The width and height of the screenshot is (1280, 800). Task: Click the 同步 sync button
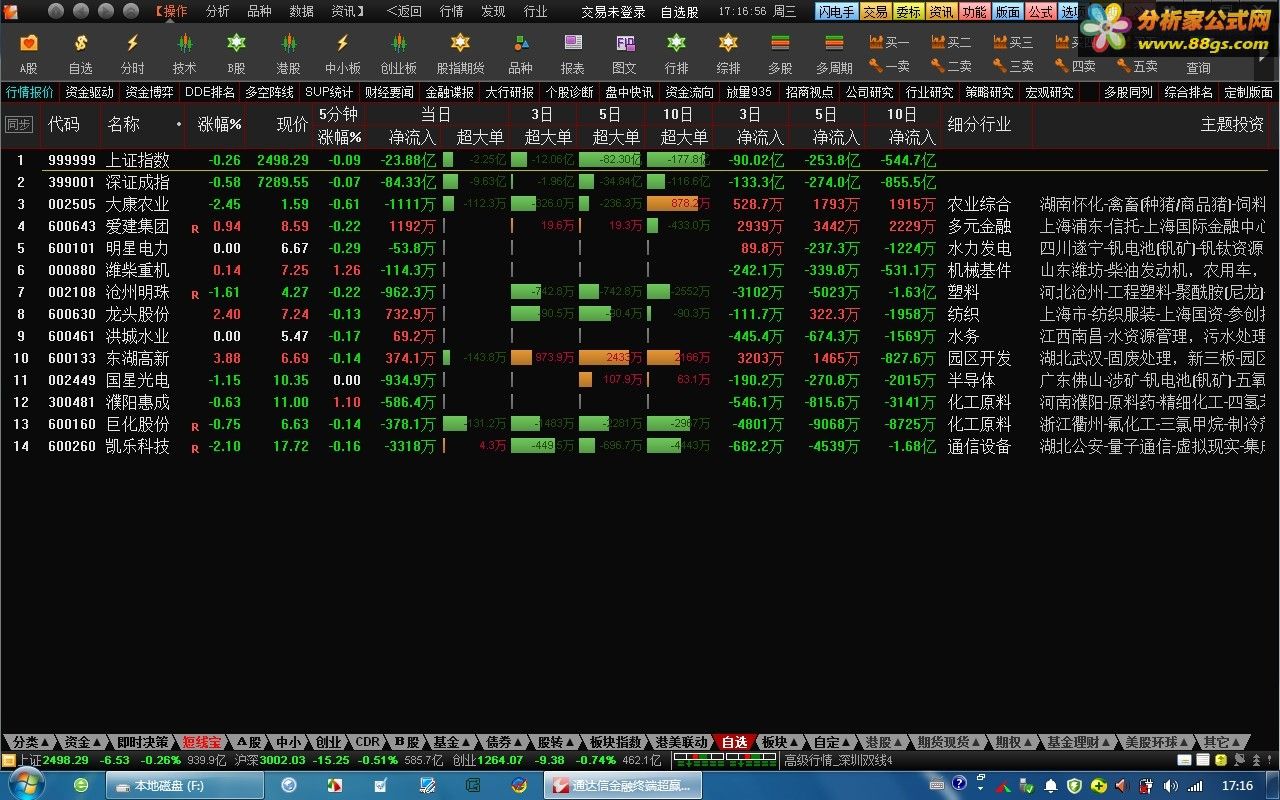(x=19, y=125)
